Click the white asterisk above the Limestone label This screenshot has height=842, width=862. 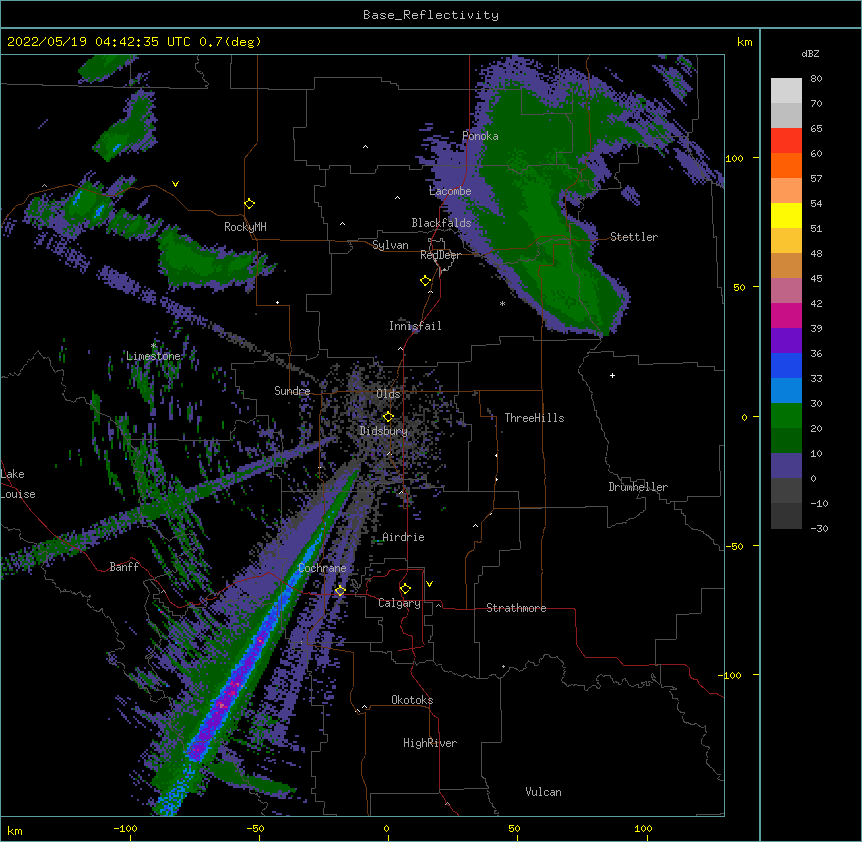click(x=153, y=345)
